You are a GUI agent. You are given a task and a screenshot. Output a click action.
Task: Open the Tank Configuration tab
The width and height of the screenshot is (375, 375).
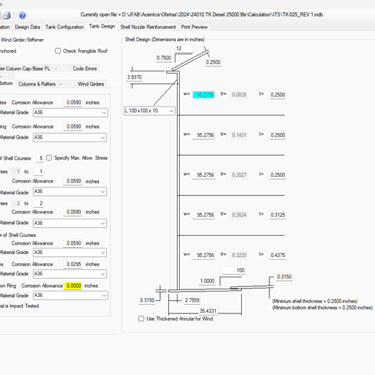click(65, 27)
